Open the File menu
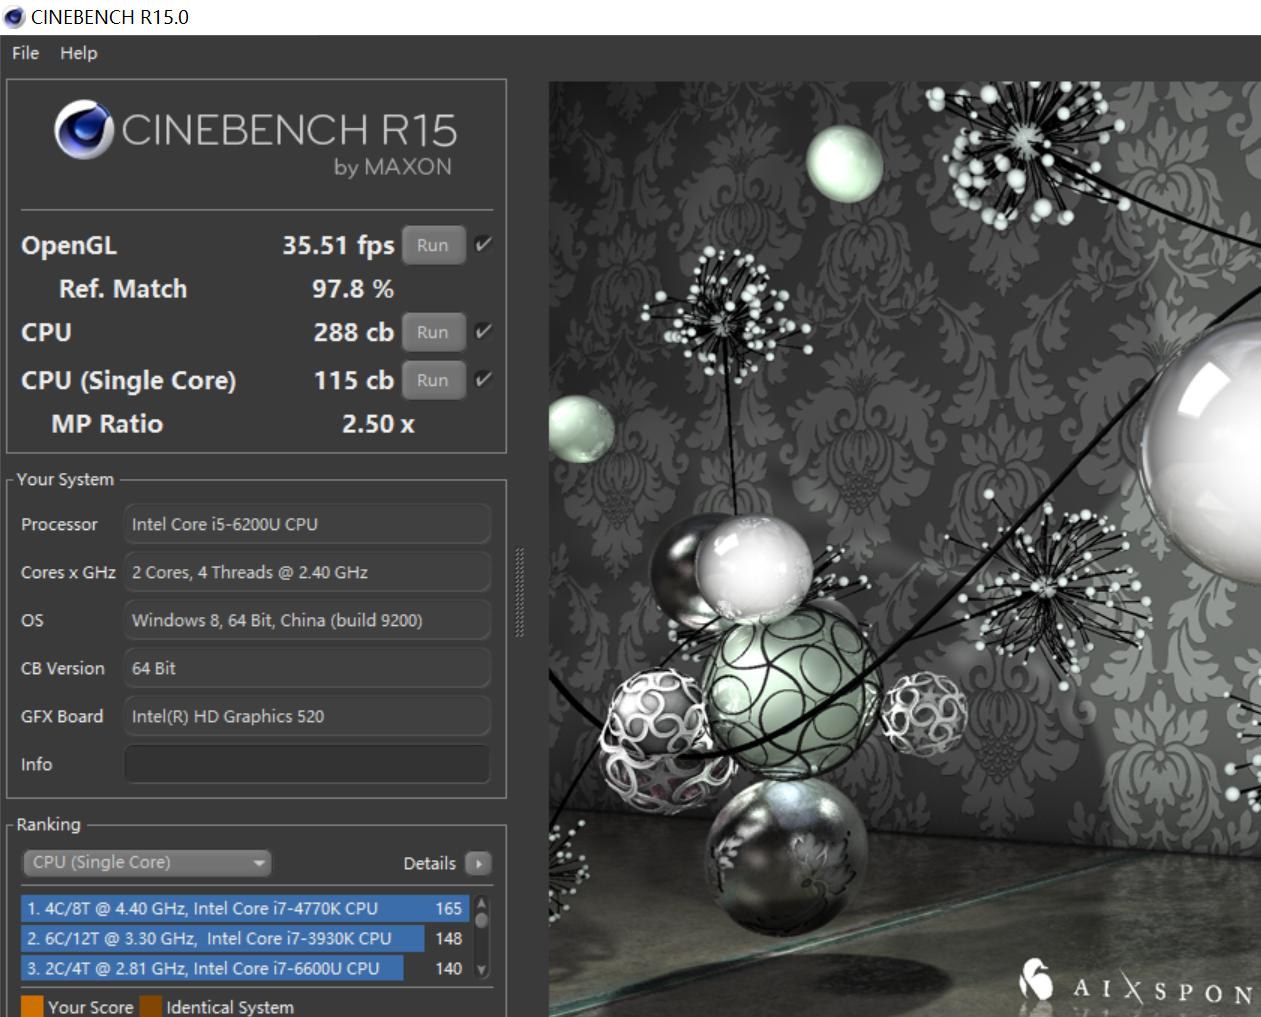 point(25,53)
